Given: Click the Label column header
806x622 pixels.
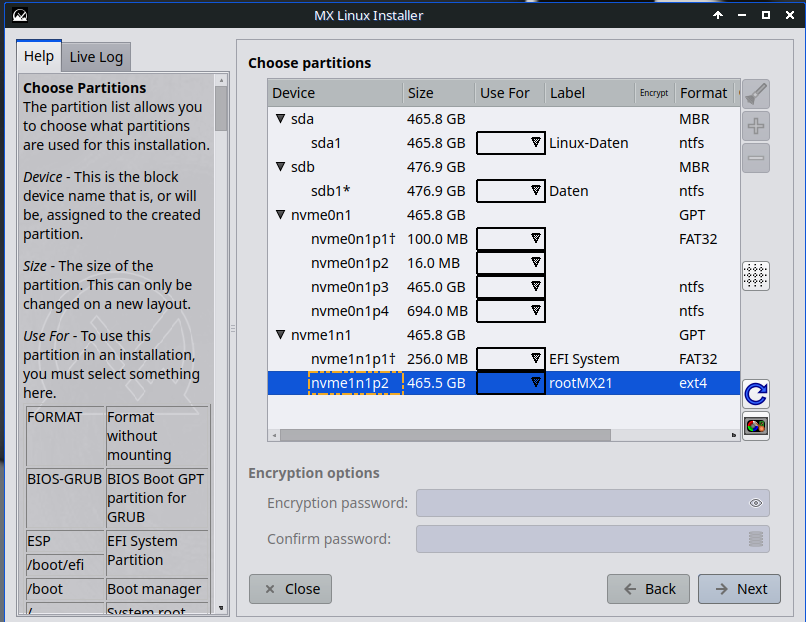Looking at the screenshot, I should pos(590,93).
